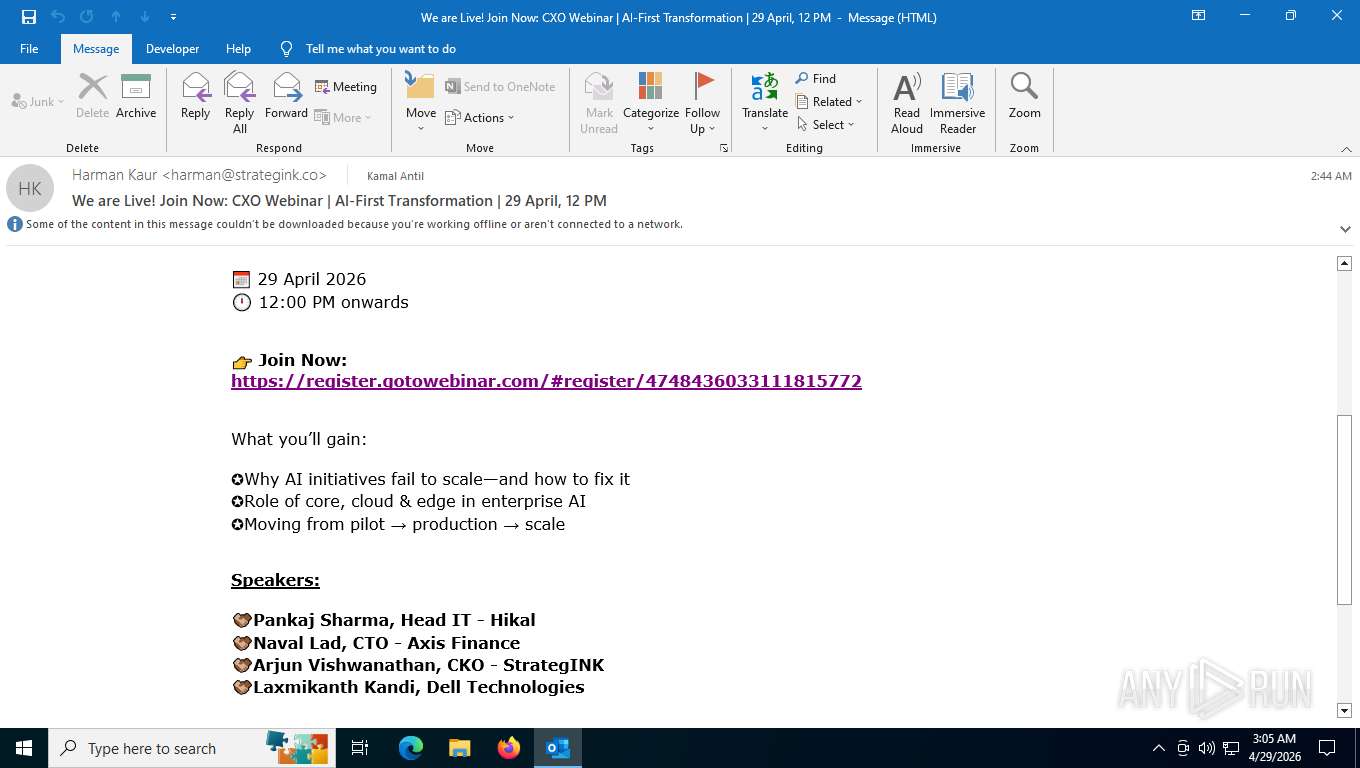
Task: Expand the Actions dropdown
Action: coord(480,117)
